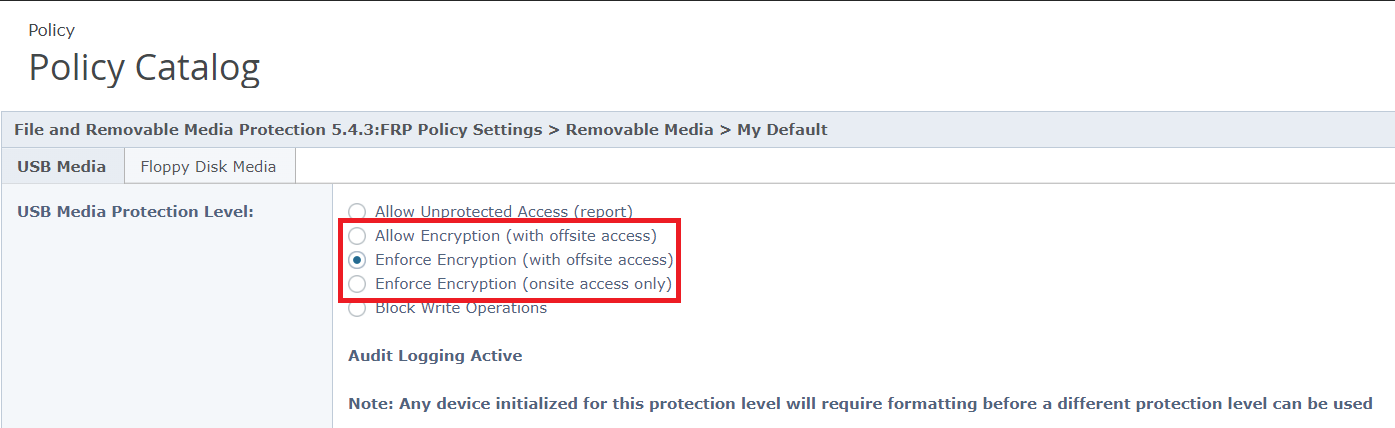Click Enforce Encryption (onsite access only) label text

point(523,284)
